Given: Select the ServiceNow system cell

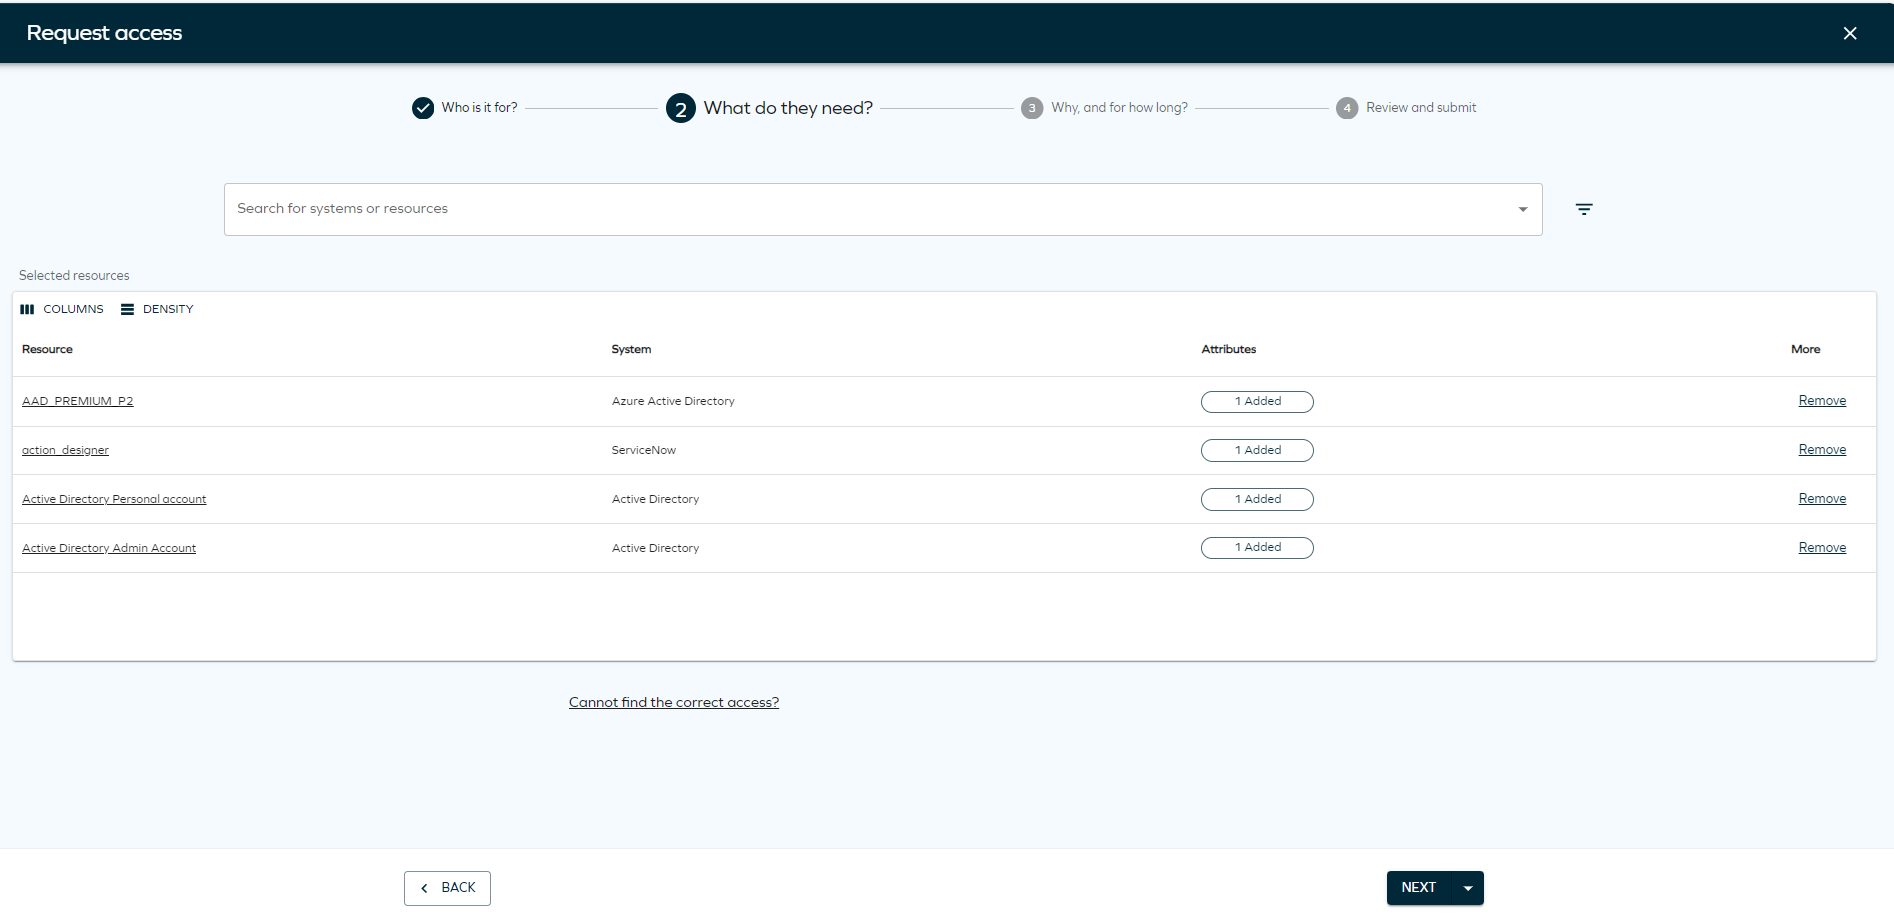Looking at the screenshot, I should pos(643,450).
